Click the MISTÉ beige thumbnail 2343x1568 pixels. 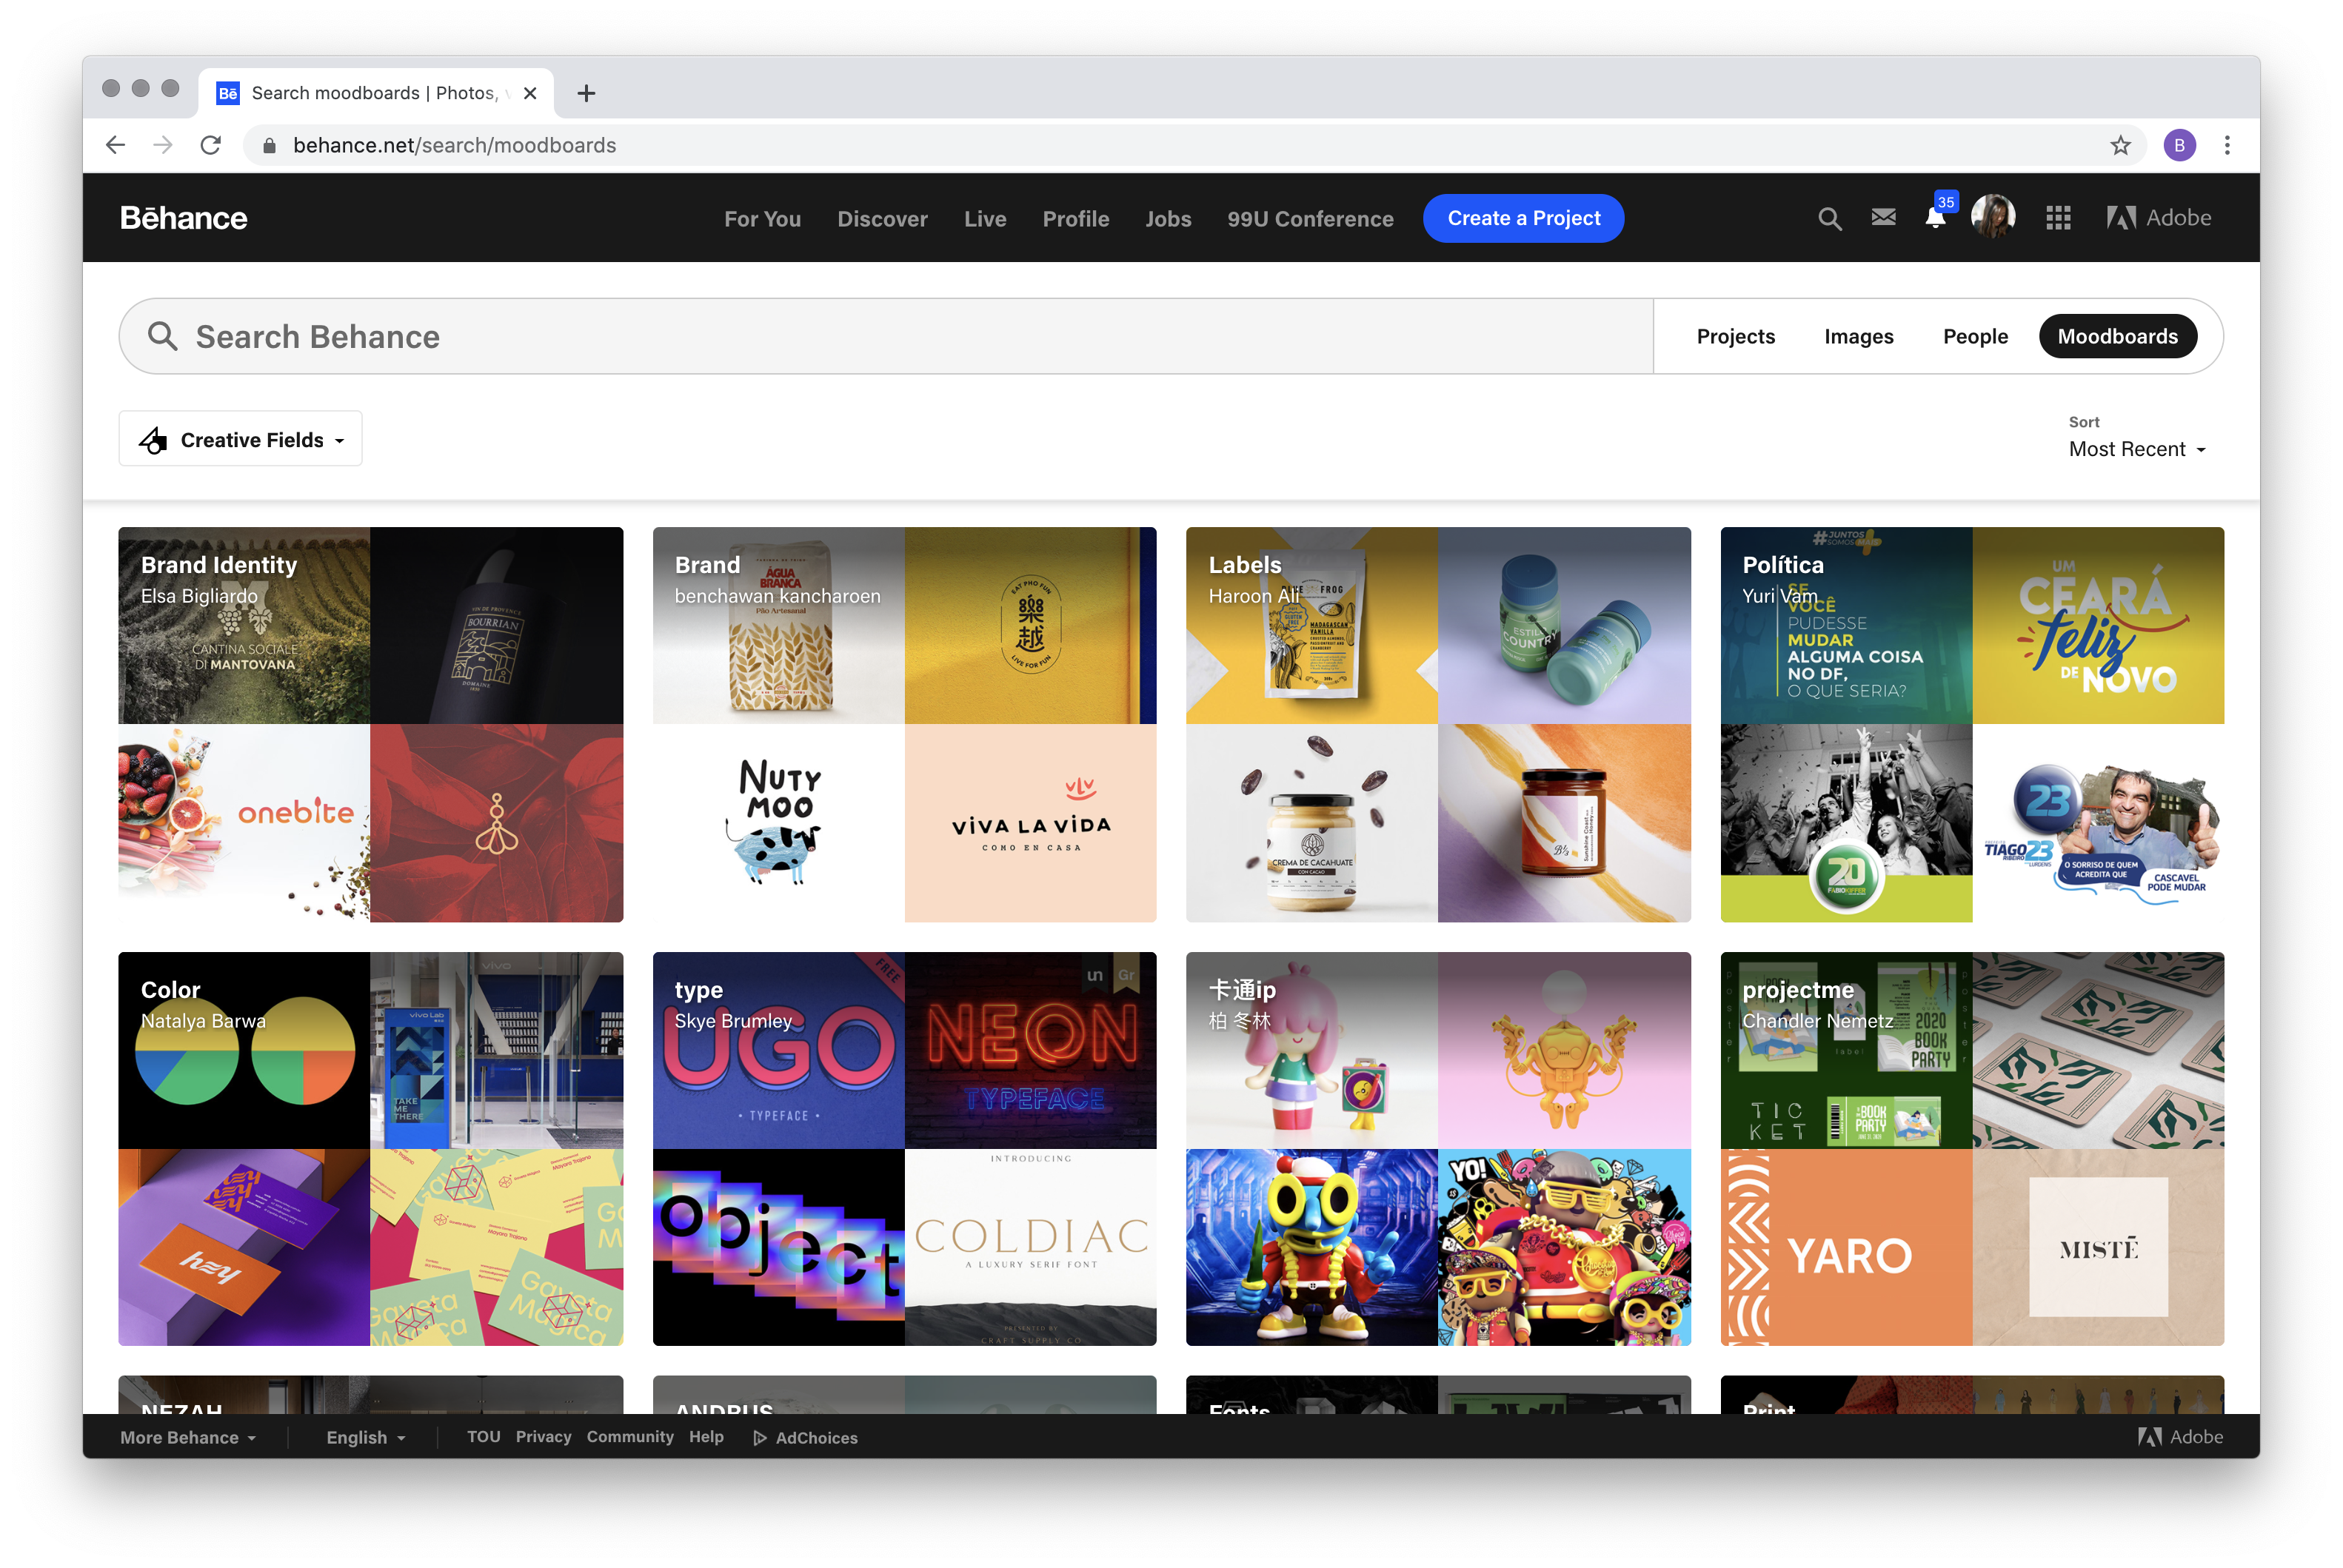[2099, 1247]
